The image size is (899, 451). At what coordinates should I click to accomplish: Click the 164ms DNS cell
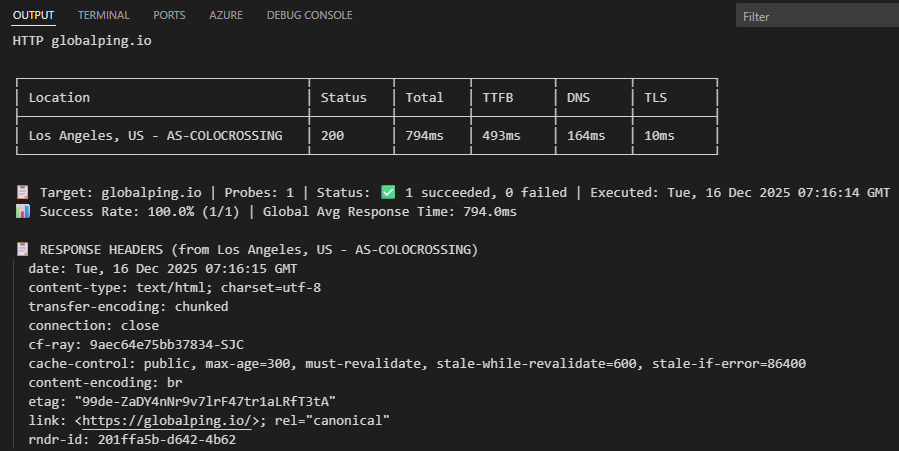click(586, 136)
